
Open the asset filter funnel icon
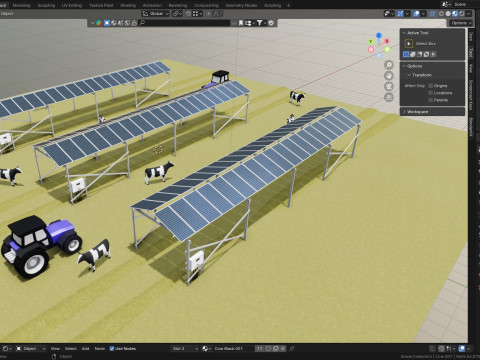click(261, 23)
